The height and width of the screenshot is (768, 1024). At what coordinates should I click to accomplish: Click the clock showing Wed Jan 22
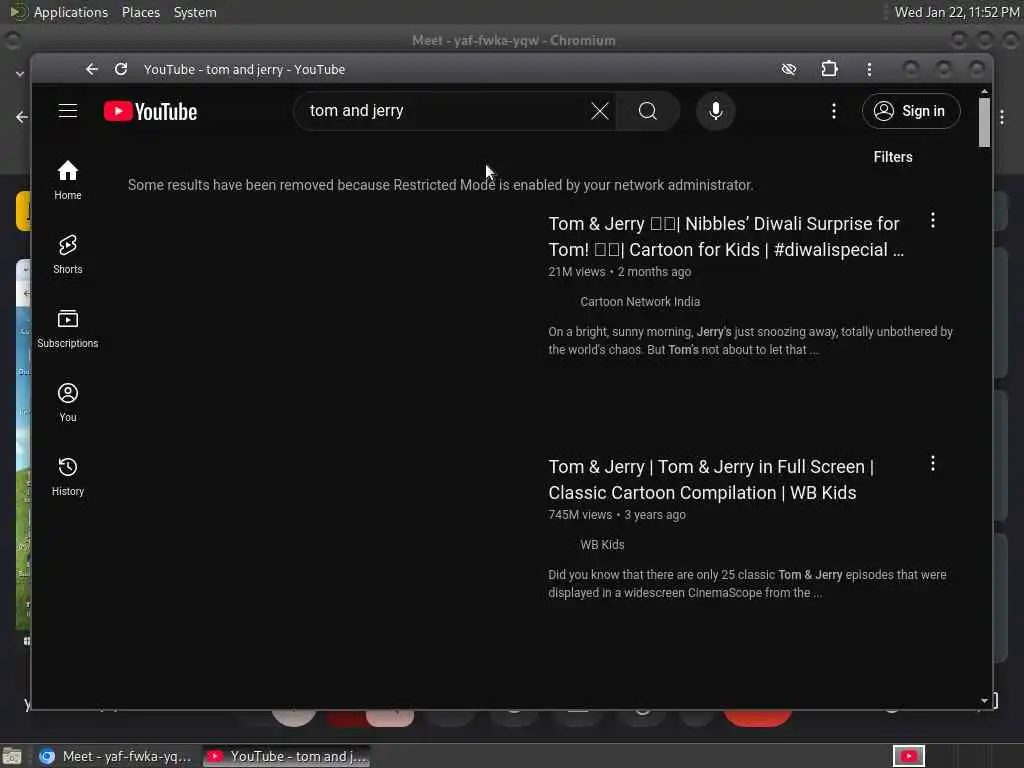(x=957, y=12)
